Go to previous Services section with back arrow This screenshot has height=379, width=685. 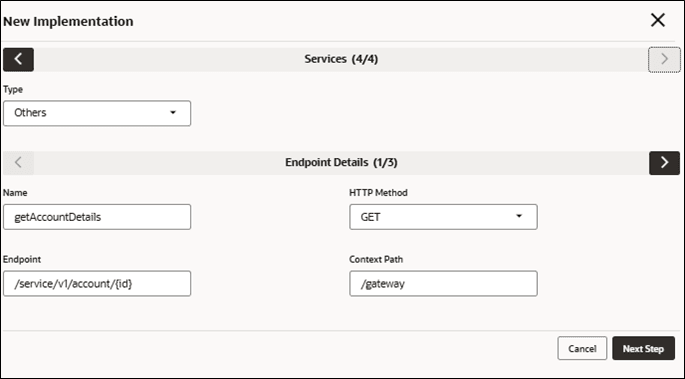(x=18, y=59)
